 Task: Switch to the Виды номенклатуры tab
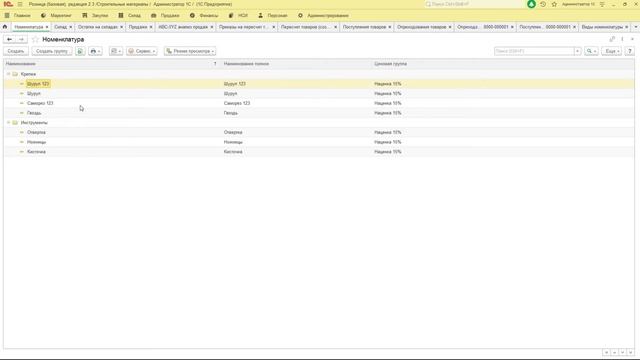[602, 27]
